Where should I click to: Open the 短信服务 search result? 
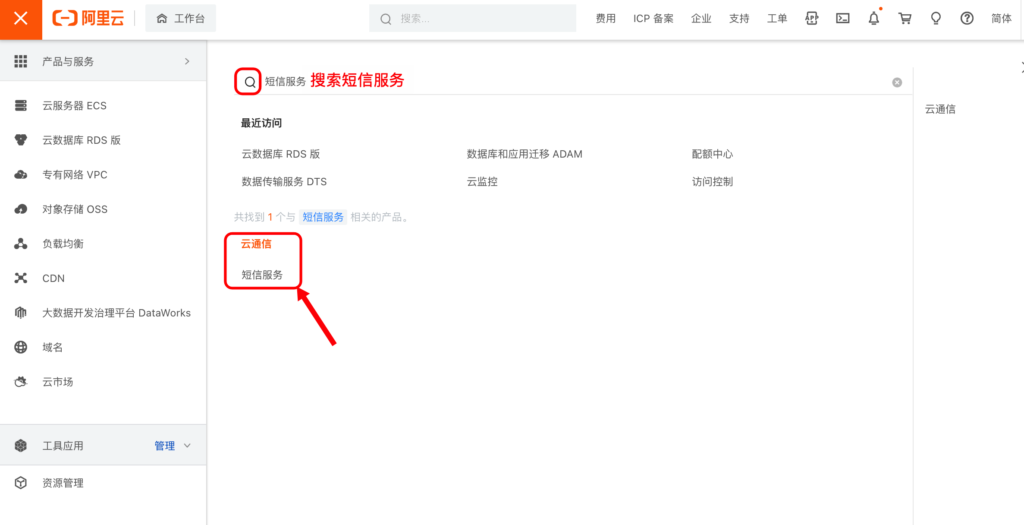pyautogui.click(x=262, y=275)
